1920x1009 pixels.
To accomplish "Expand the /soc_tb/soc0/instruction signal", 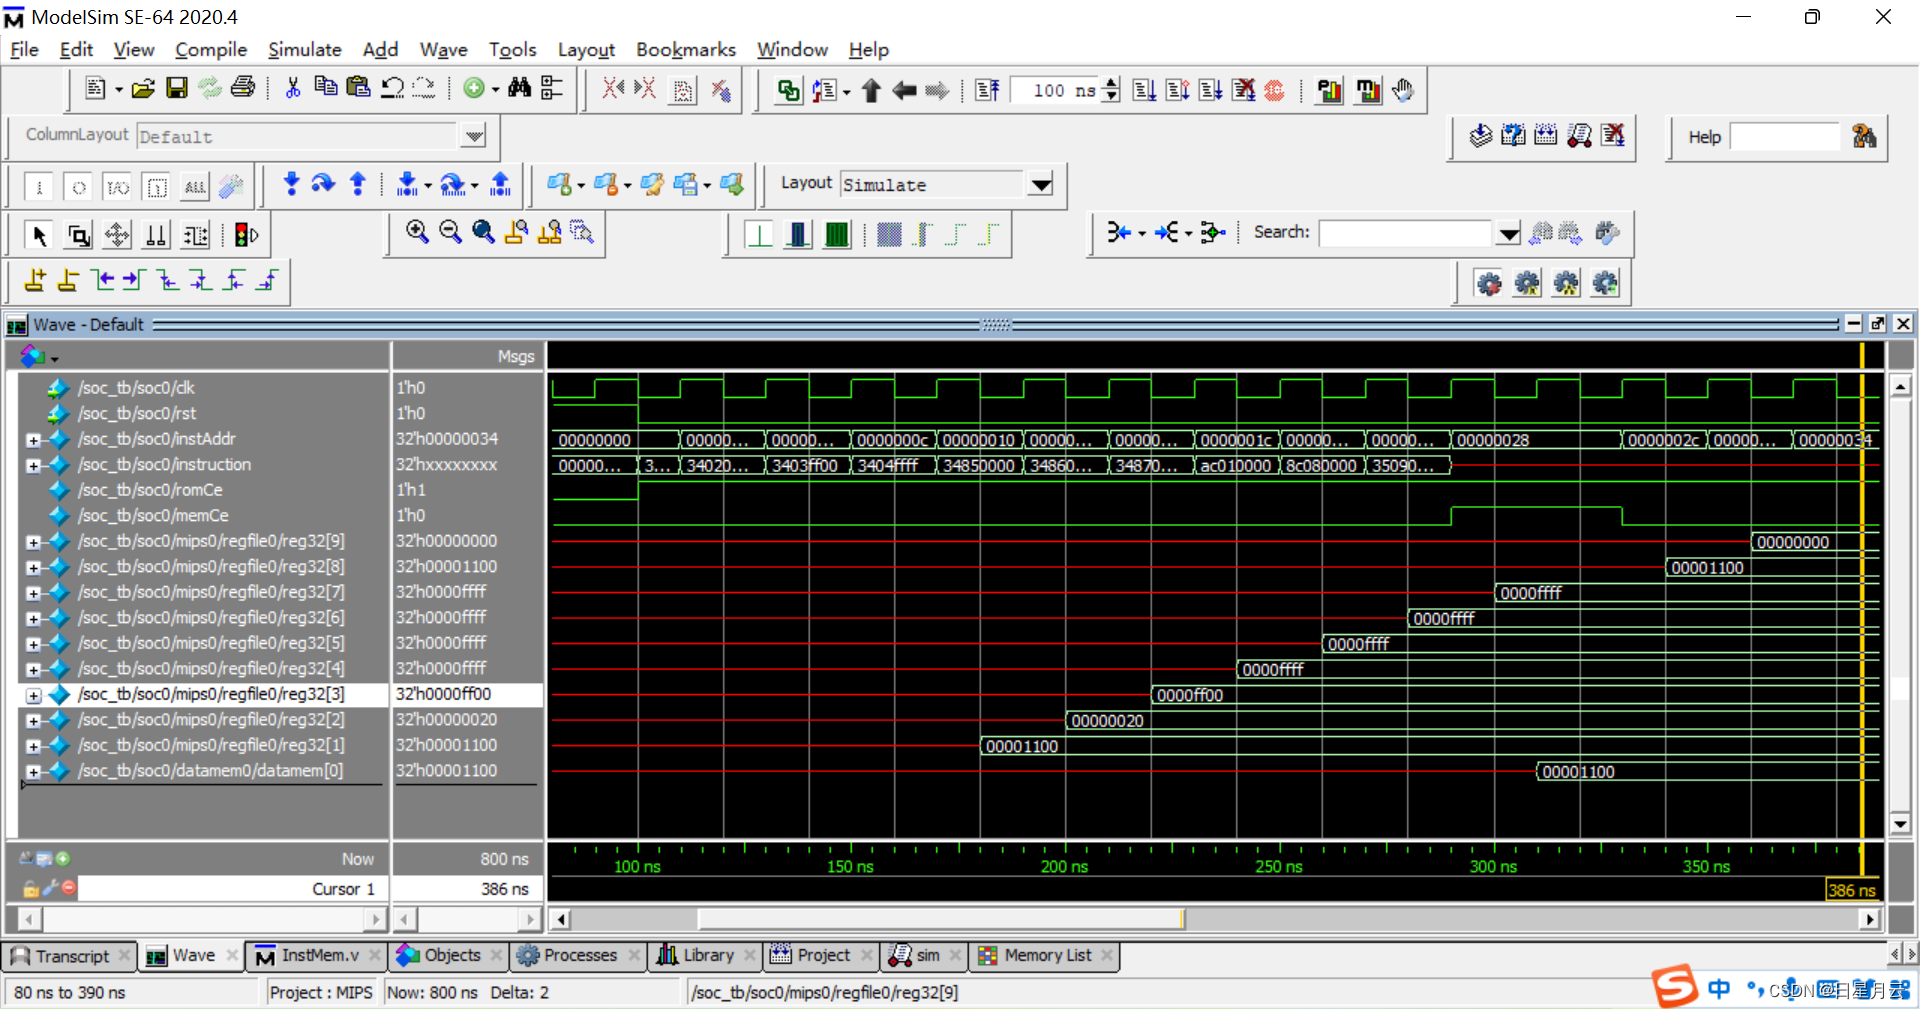I will point(33,466).
